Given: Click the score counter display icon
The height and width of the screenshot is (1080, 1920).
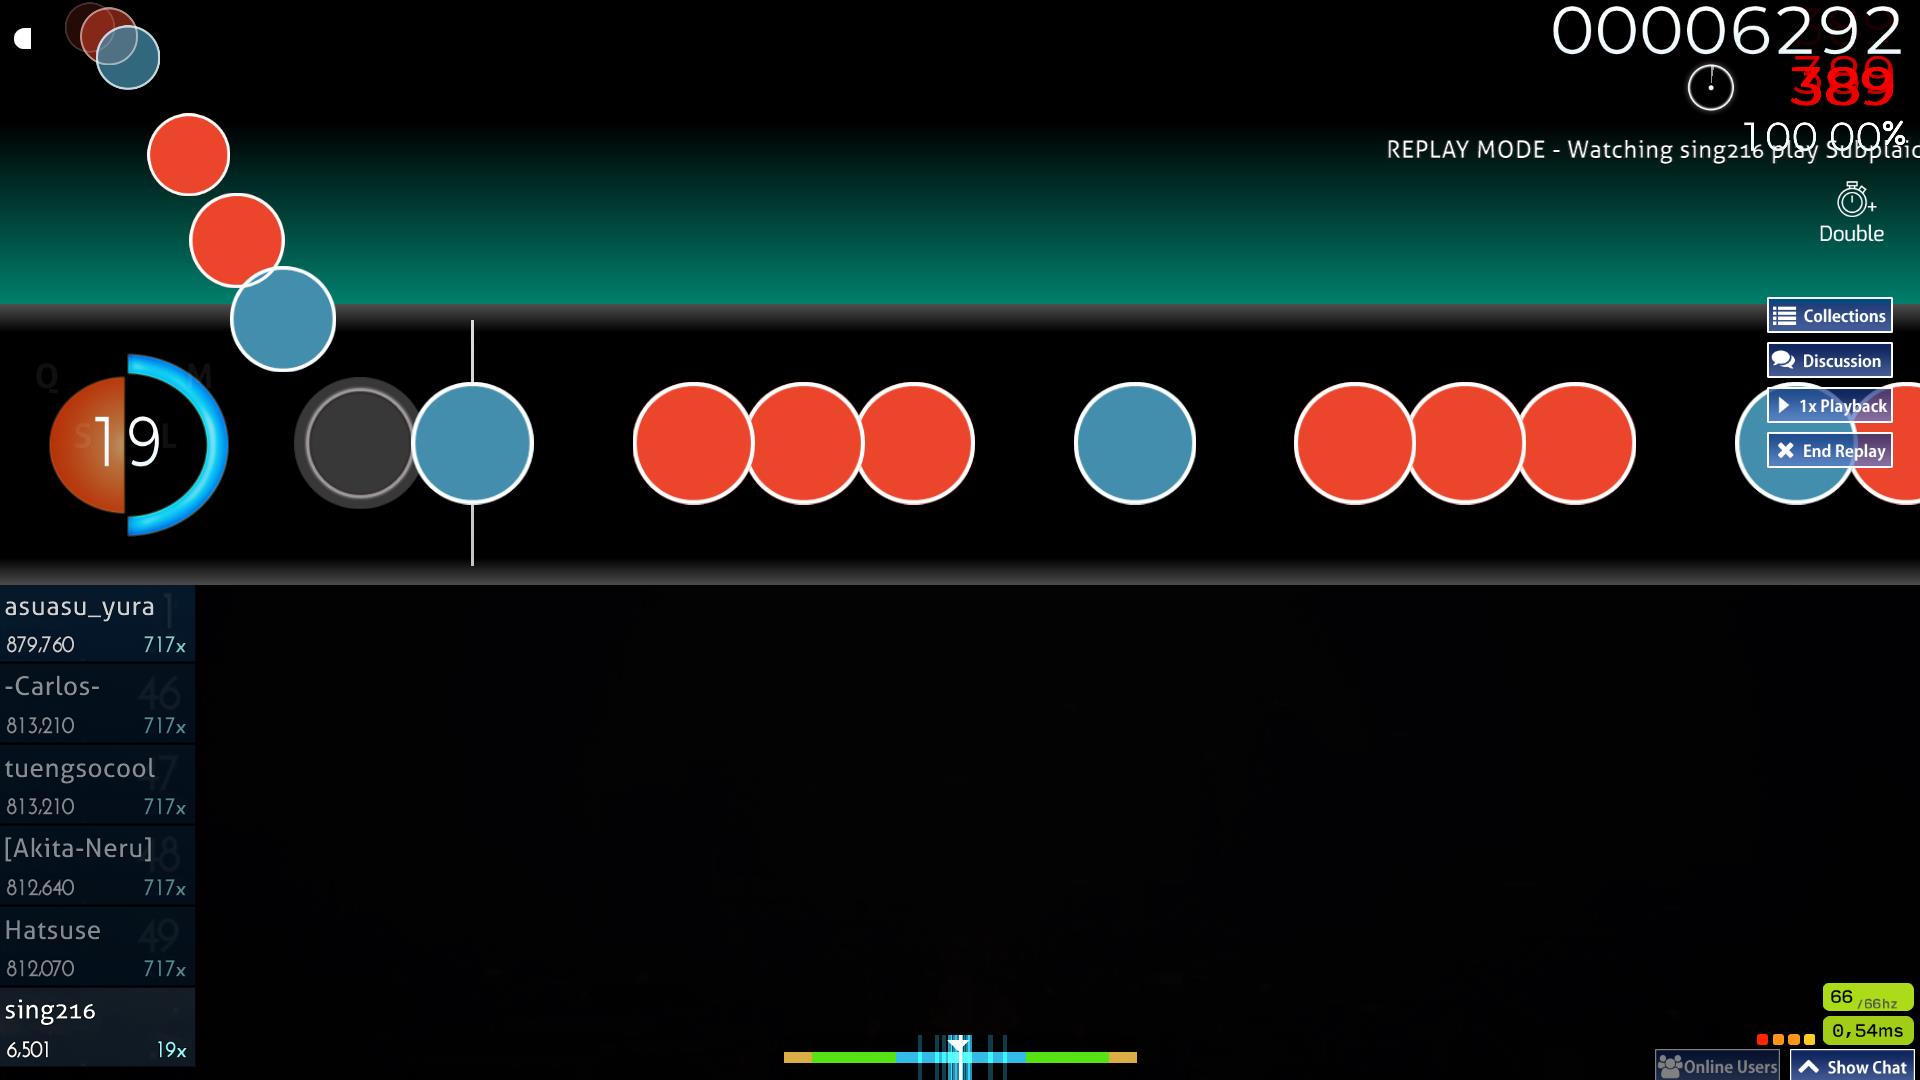Looking at the screenshot, I should (x=1709, y=86).
